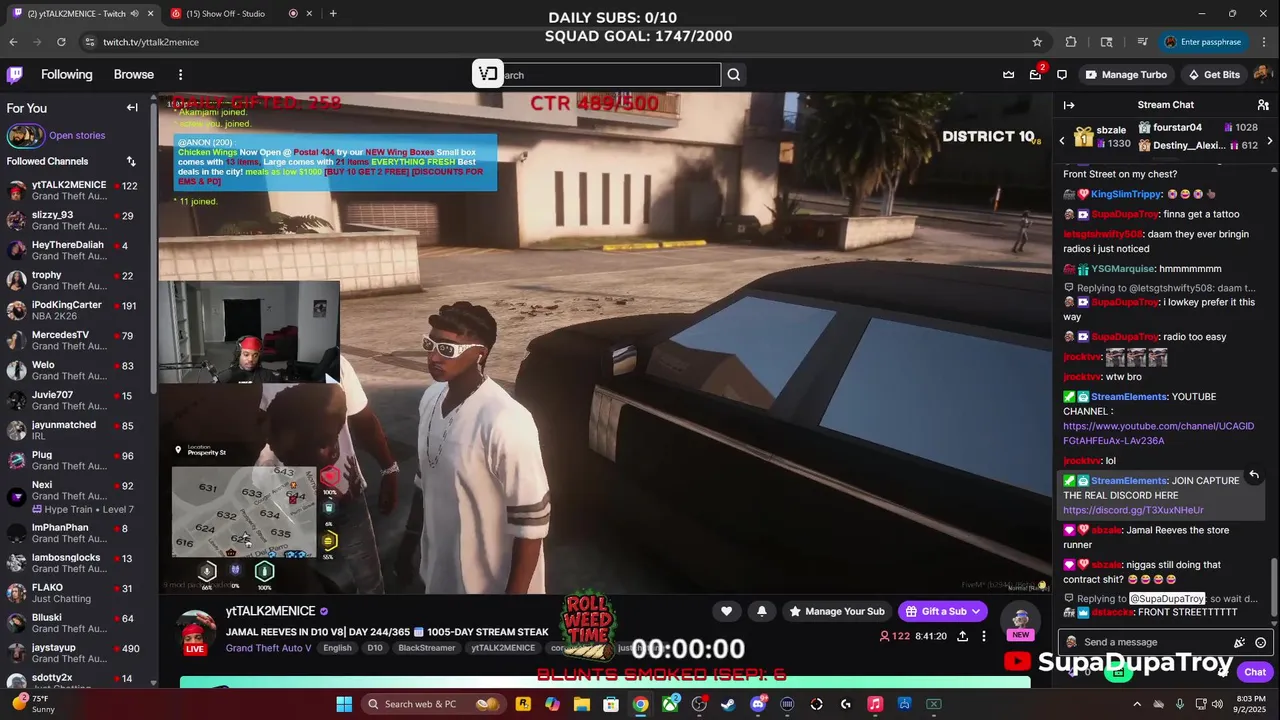Bookmark page with star icon

pos(1037,42)
